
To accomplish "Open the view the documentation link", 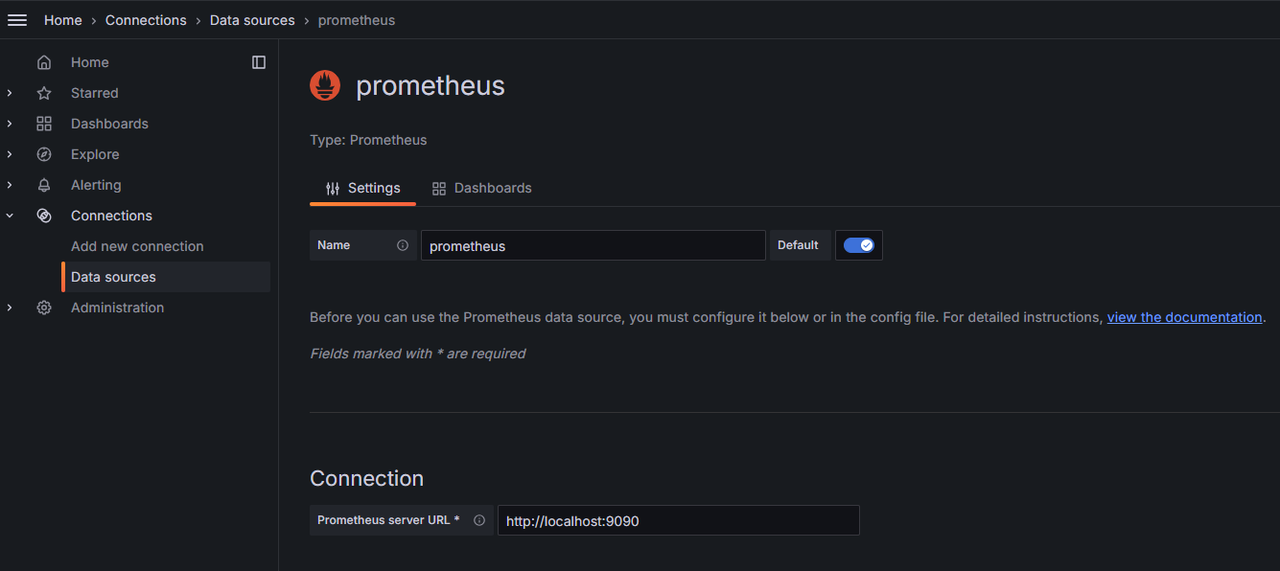I will point(1185,317).
